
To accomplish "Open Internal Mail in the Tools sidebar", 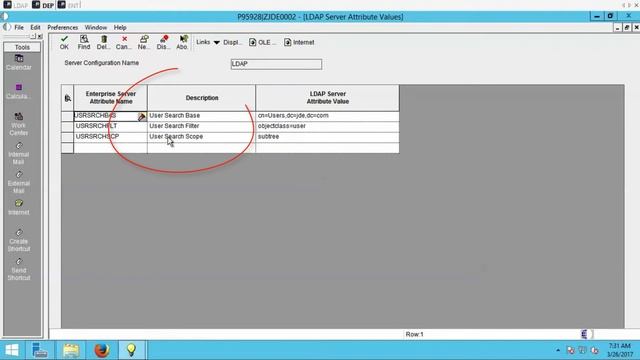I will (19, 153).
